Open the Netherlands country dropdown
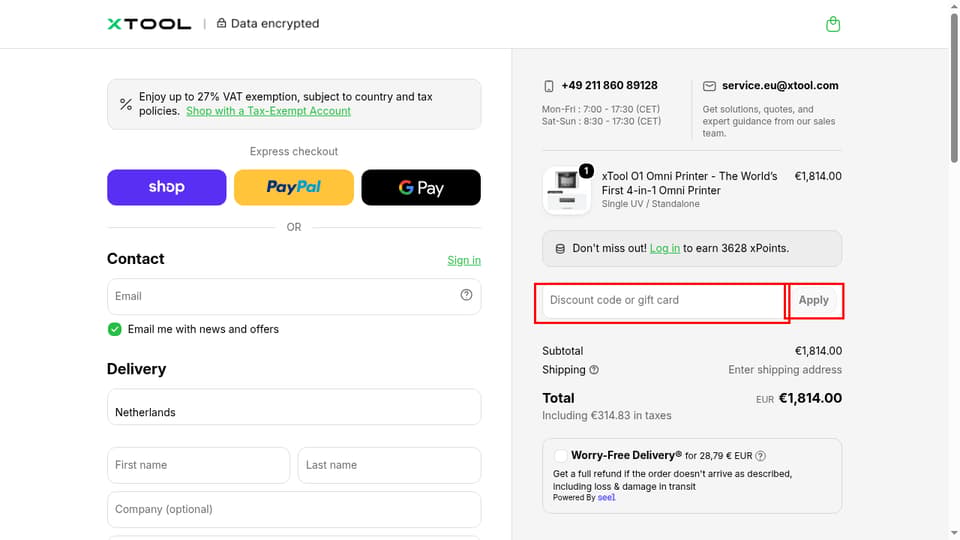Viewport: 960px width, 540px height. pyautogui.click(x=294, y=407)
